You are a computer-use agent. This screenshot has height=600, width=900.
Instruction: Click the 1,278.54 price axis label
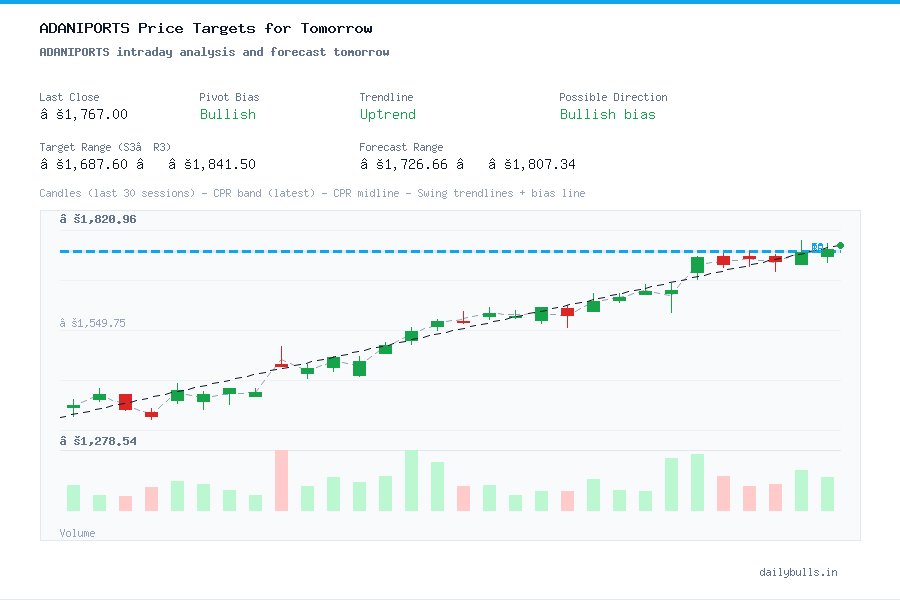tap(98, 441)
